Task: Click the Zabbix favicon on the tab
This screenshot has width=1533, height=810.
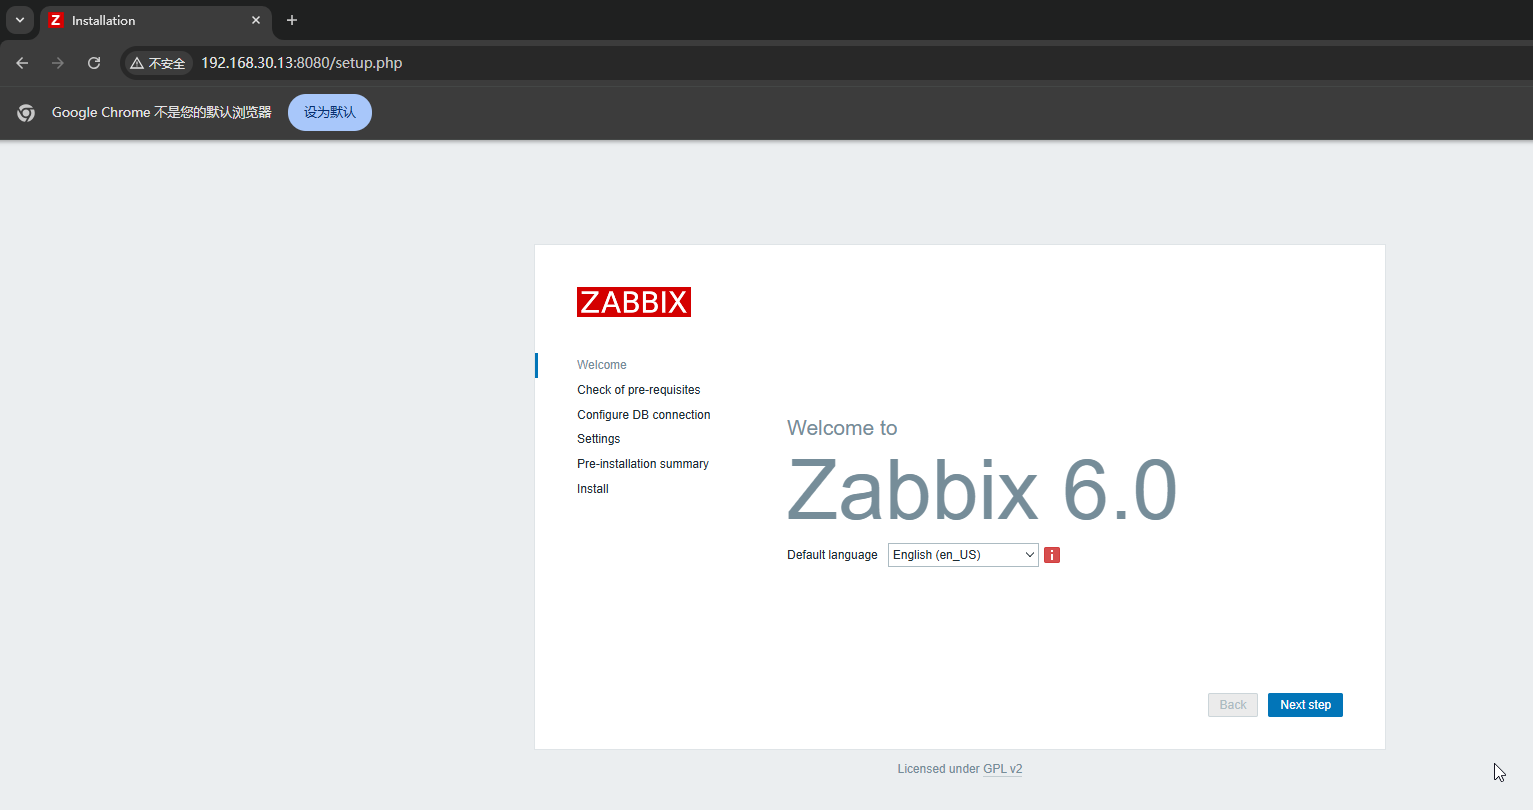Action: [56, 20]
